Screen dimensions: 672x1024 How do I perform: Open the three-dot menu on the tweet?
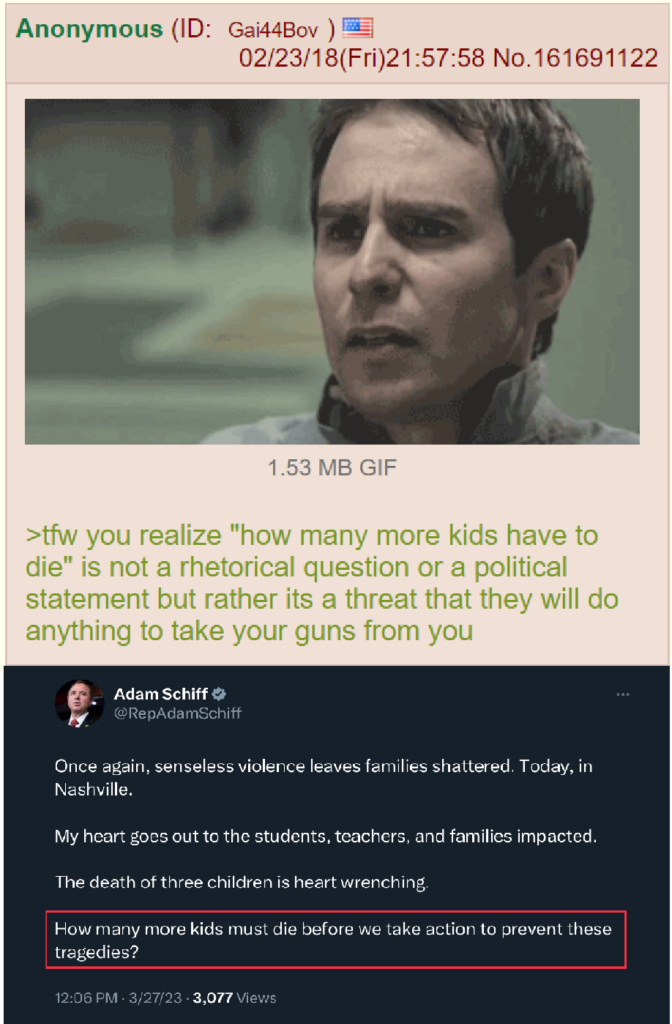[623, 694]
